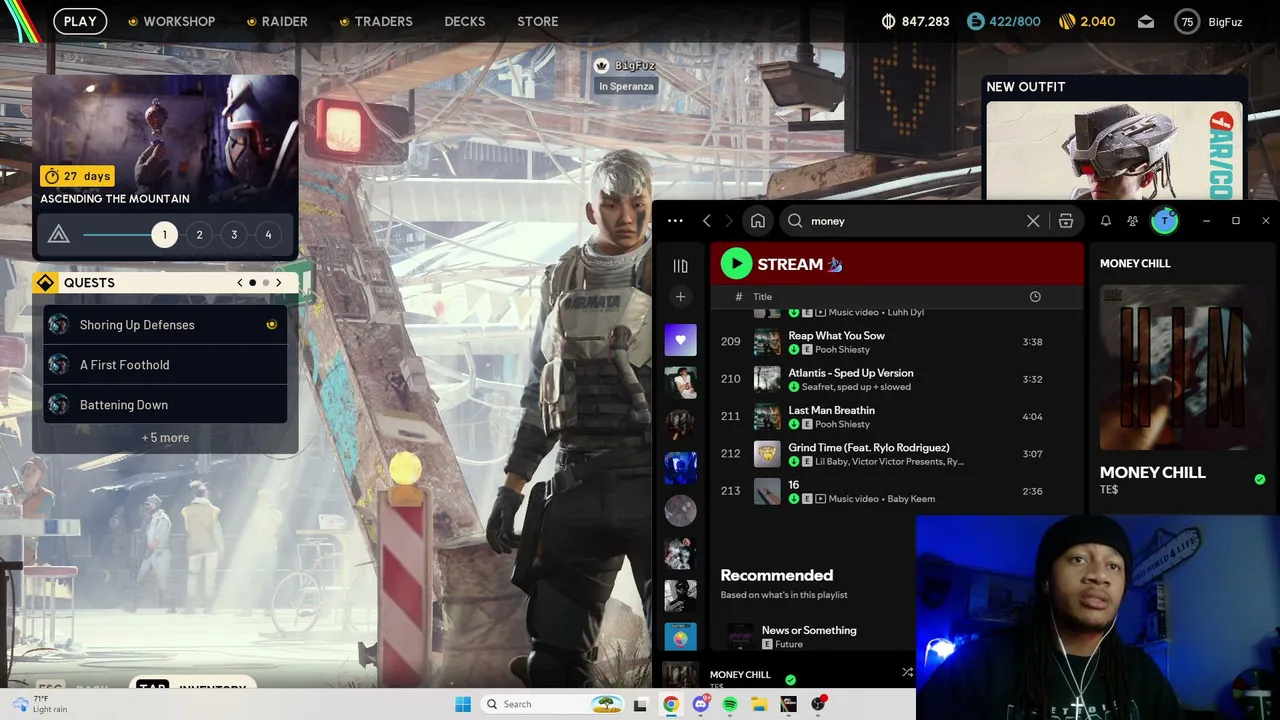Select stage 1 of Ascending the Mountain

click(165, 235)
